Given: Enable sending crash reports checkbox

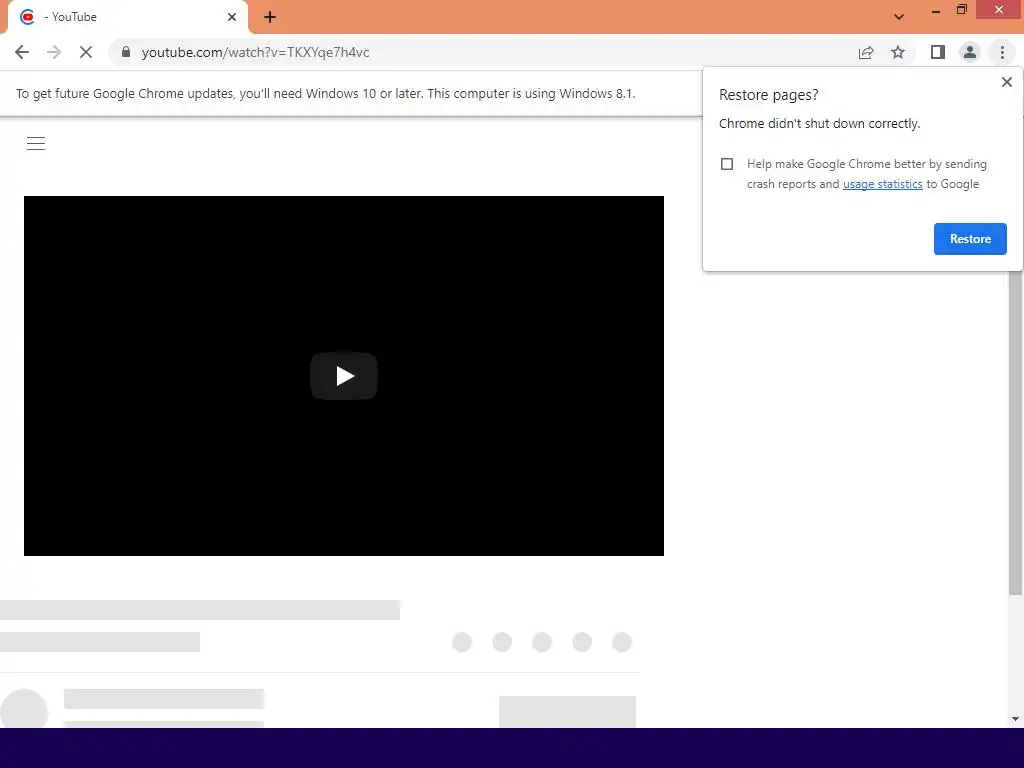Looking at the screenshot, I should point(727,164).
